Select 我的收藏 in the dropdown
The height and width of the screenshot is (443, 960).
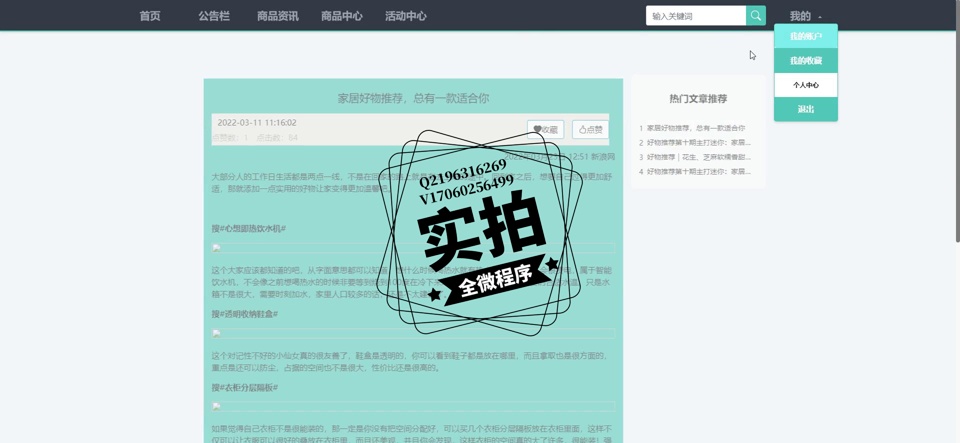coord(805,60)
